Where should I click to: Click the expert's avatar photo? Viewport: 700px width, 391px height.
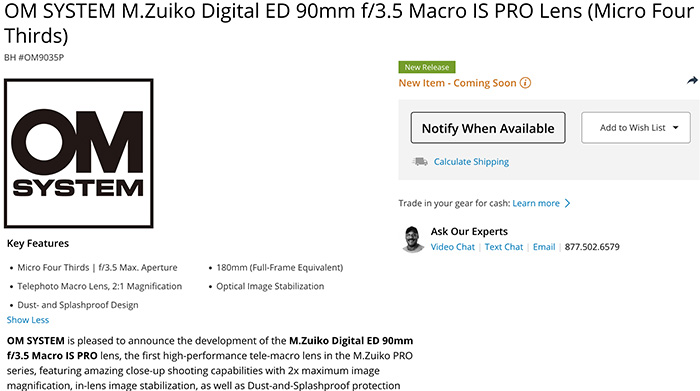pos(413,239)
